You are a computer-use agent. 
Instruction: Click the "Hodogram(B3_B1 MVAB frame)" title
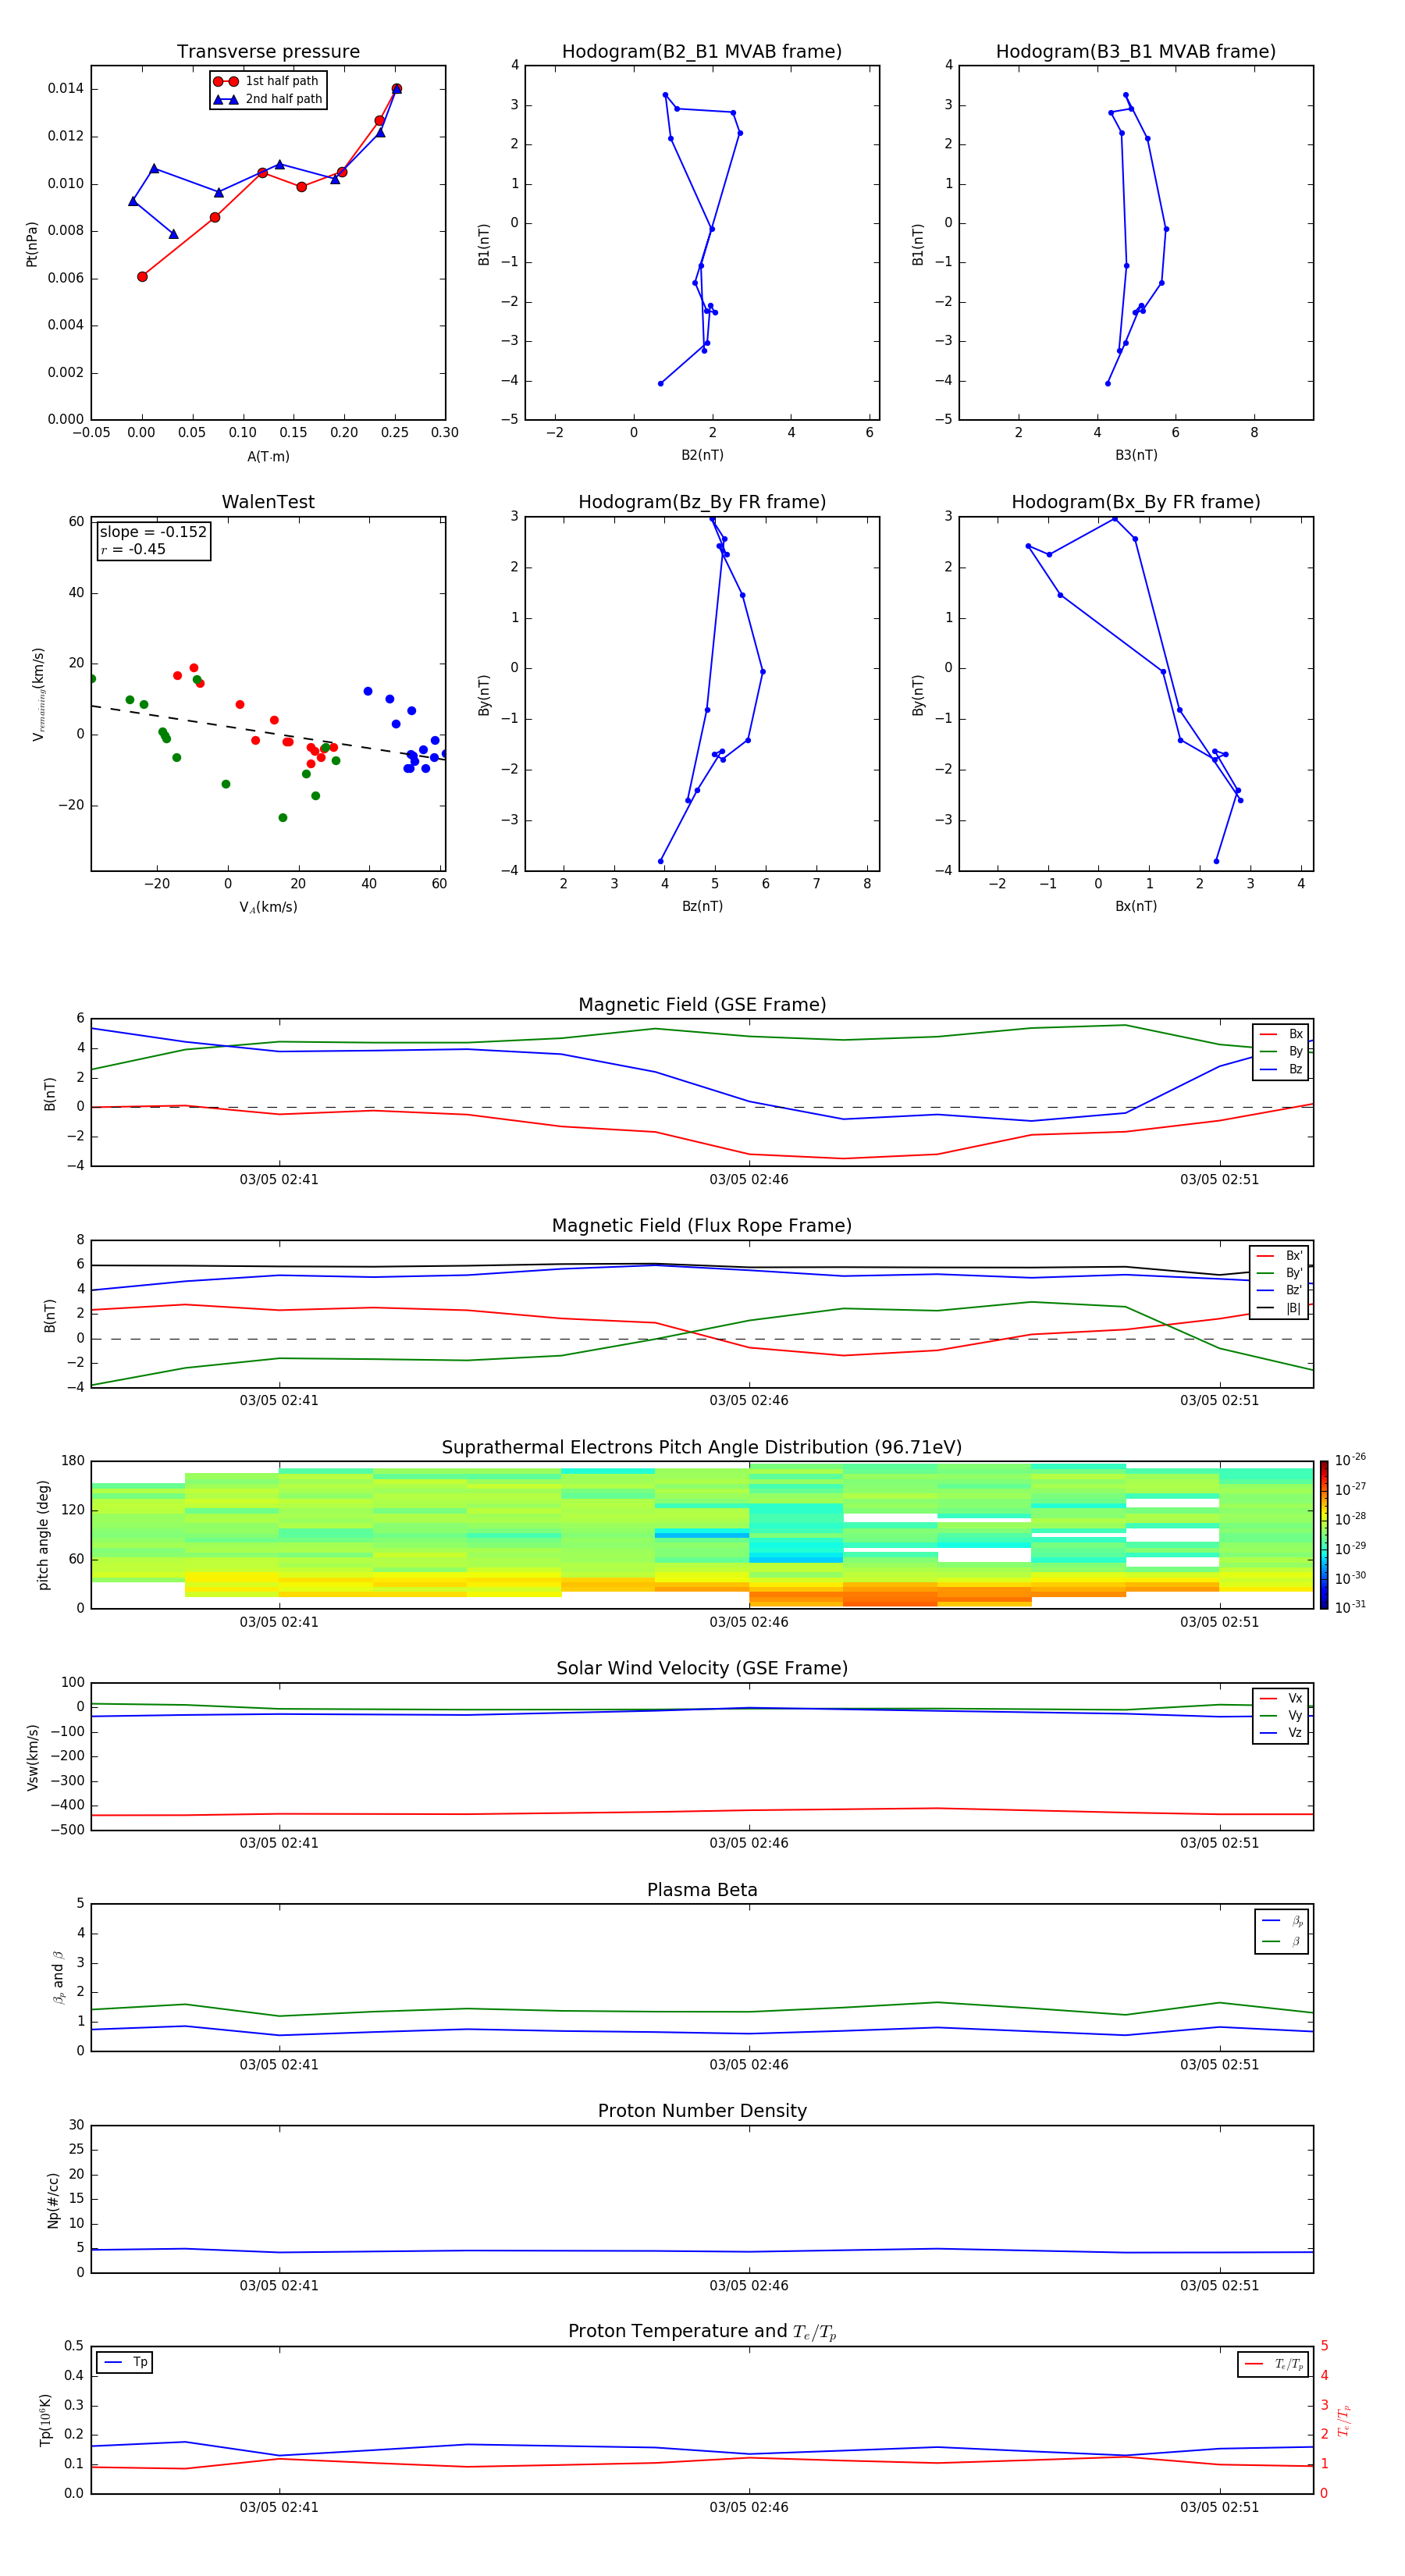pos(1136,52)
